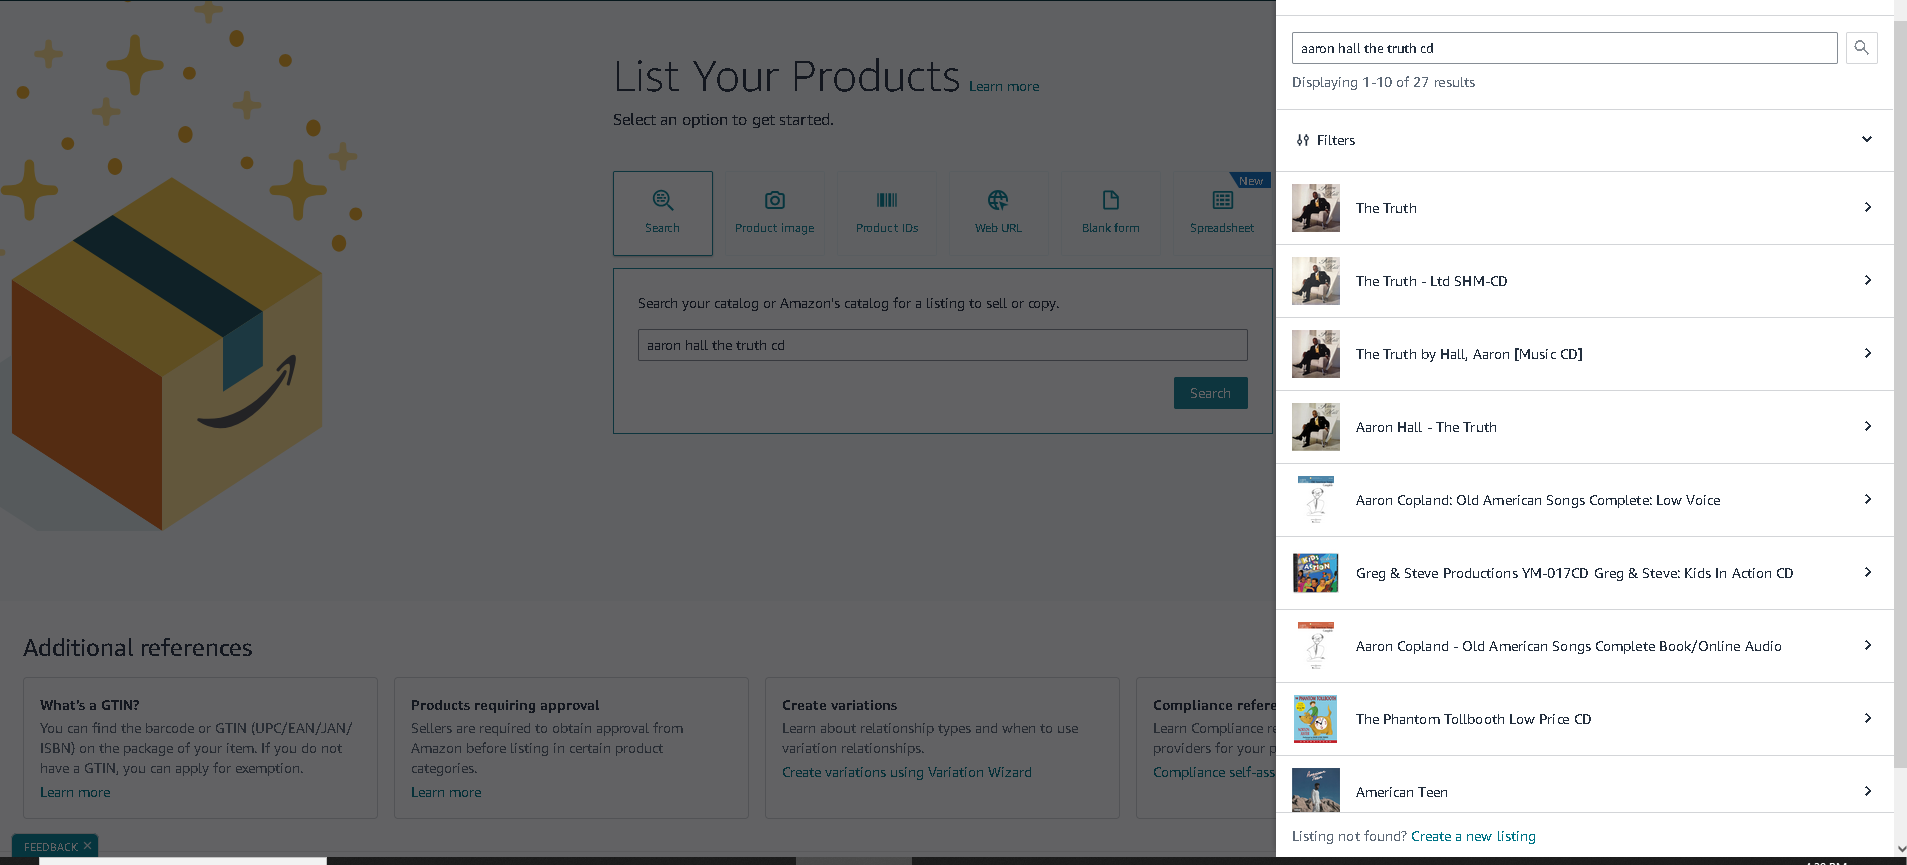This screenshot has width=1907, height=865.
Task: Click the results panel search box
Action: point(1564,48)
